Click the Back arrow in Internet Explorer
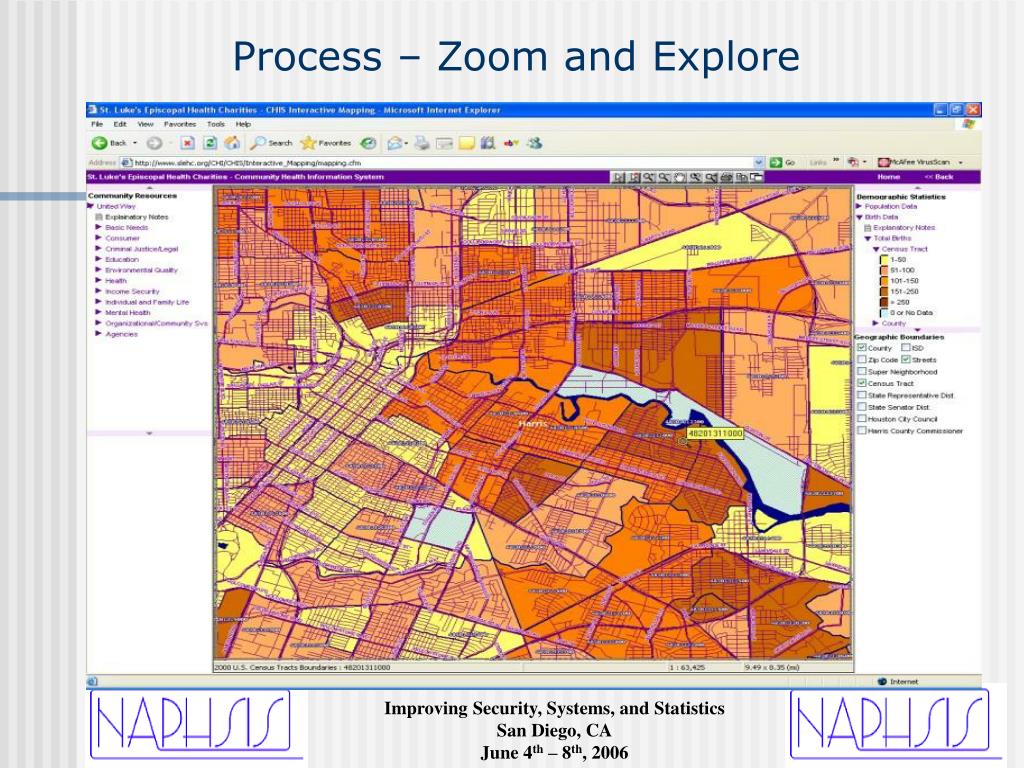Viewport: 1024px width, 768px height. 100,143
